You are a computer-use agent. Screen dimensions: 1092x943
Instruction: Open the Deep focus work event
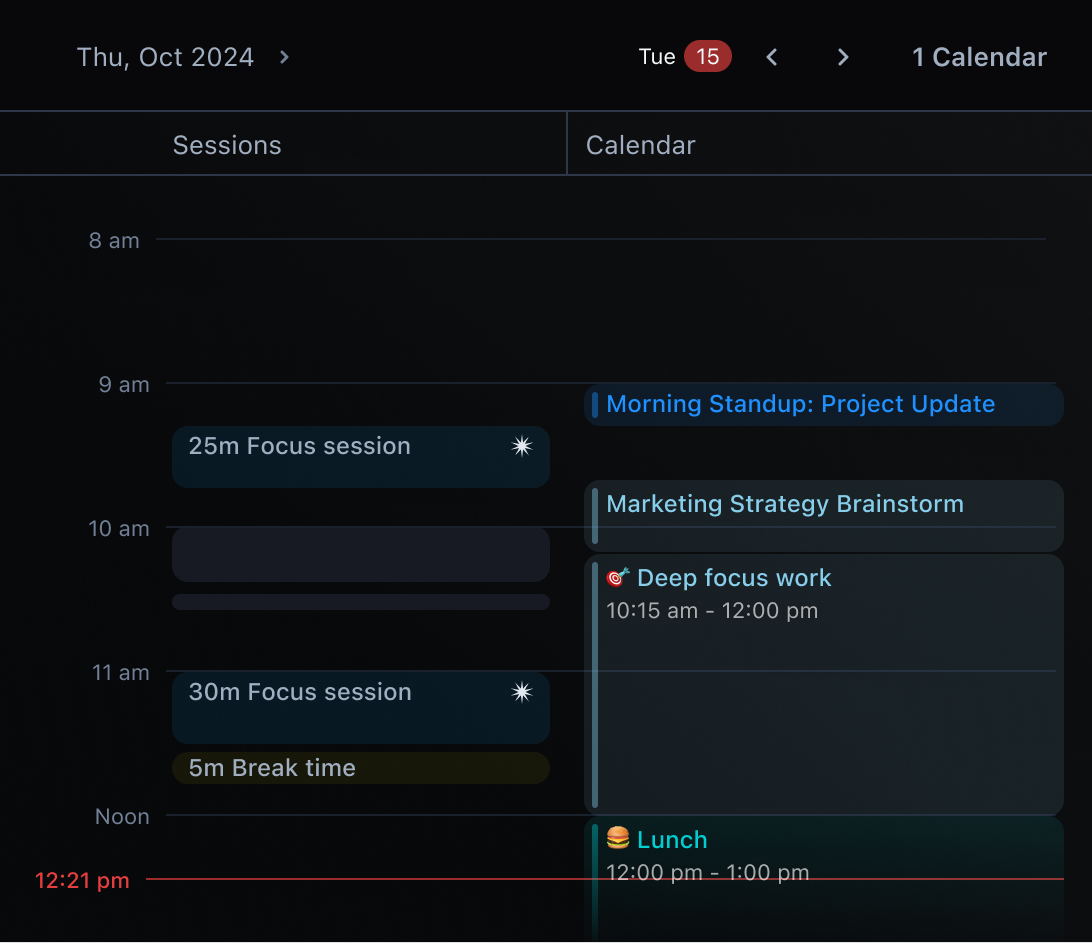click(824, 685)
